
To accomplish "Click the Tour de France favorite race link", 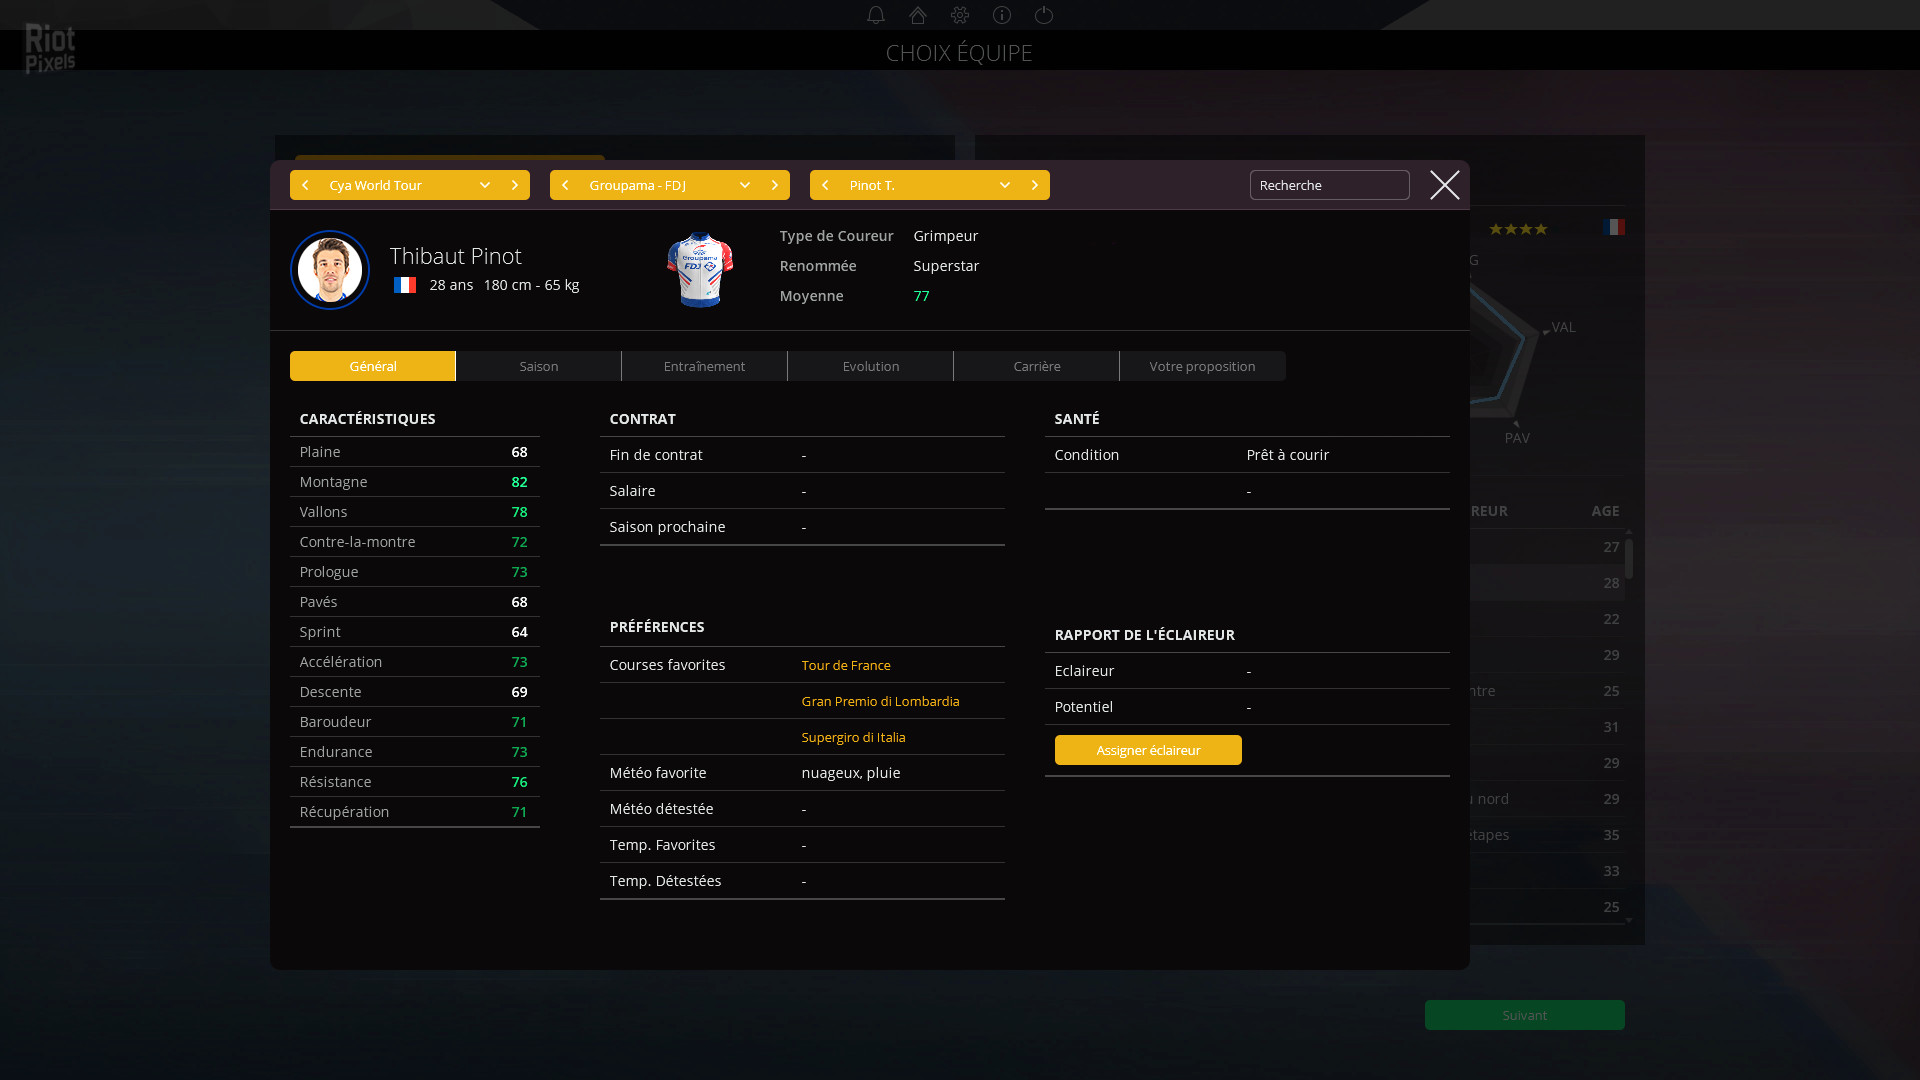I will [x=845, y=663].
